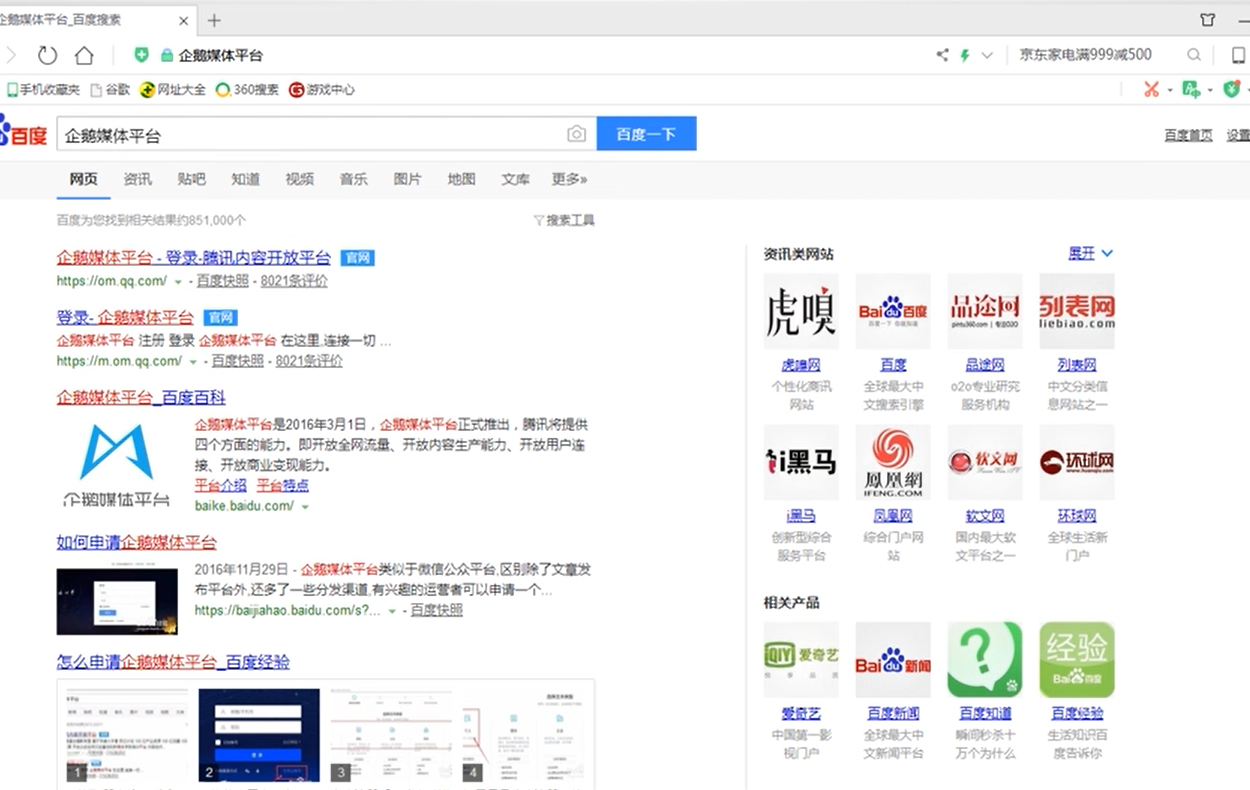Image resolution: width=1250 pixels, height=790 pixels.
Task: Open 游戏中心 bookmark
Action: 322,89
